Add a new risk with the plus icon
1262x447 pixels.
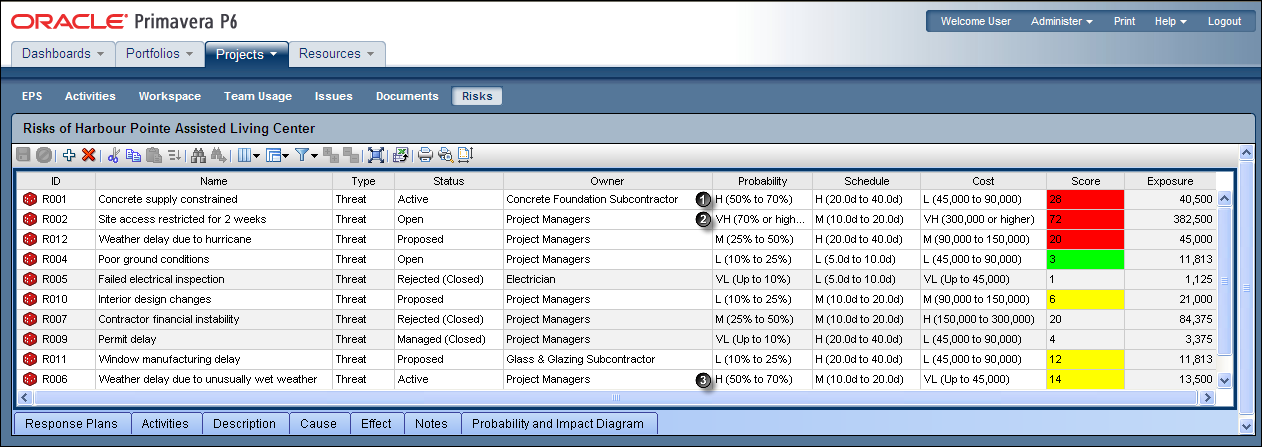69,155
